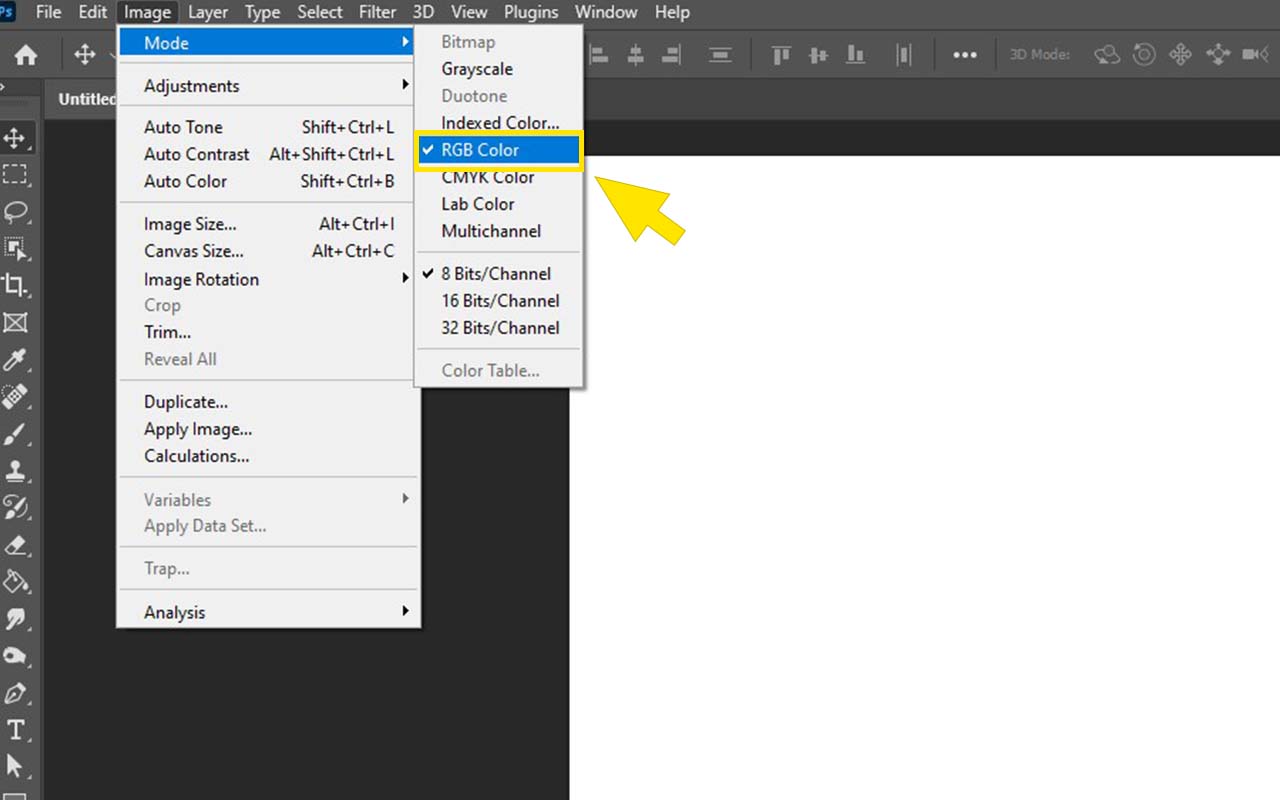Open the Image Rotation submenu
The width and height of the screenshot is (1280, 800).
pos(201,279)
